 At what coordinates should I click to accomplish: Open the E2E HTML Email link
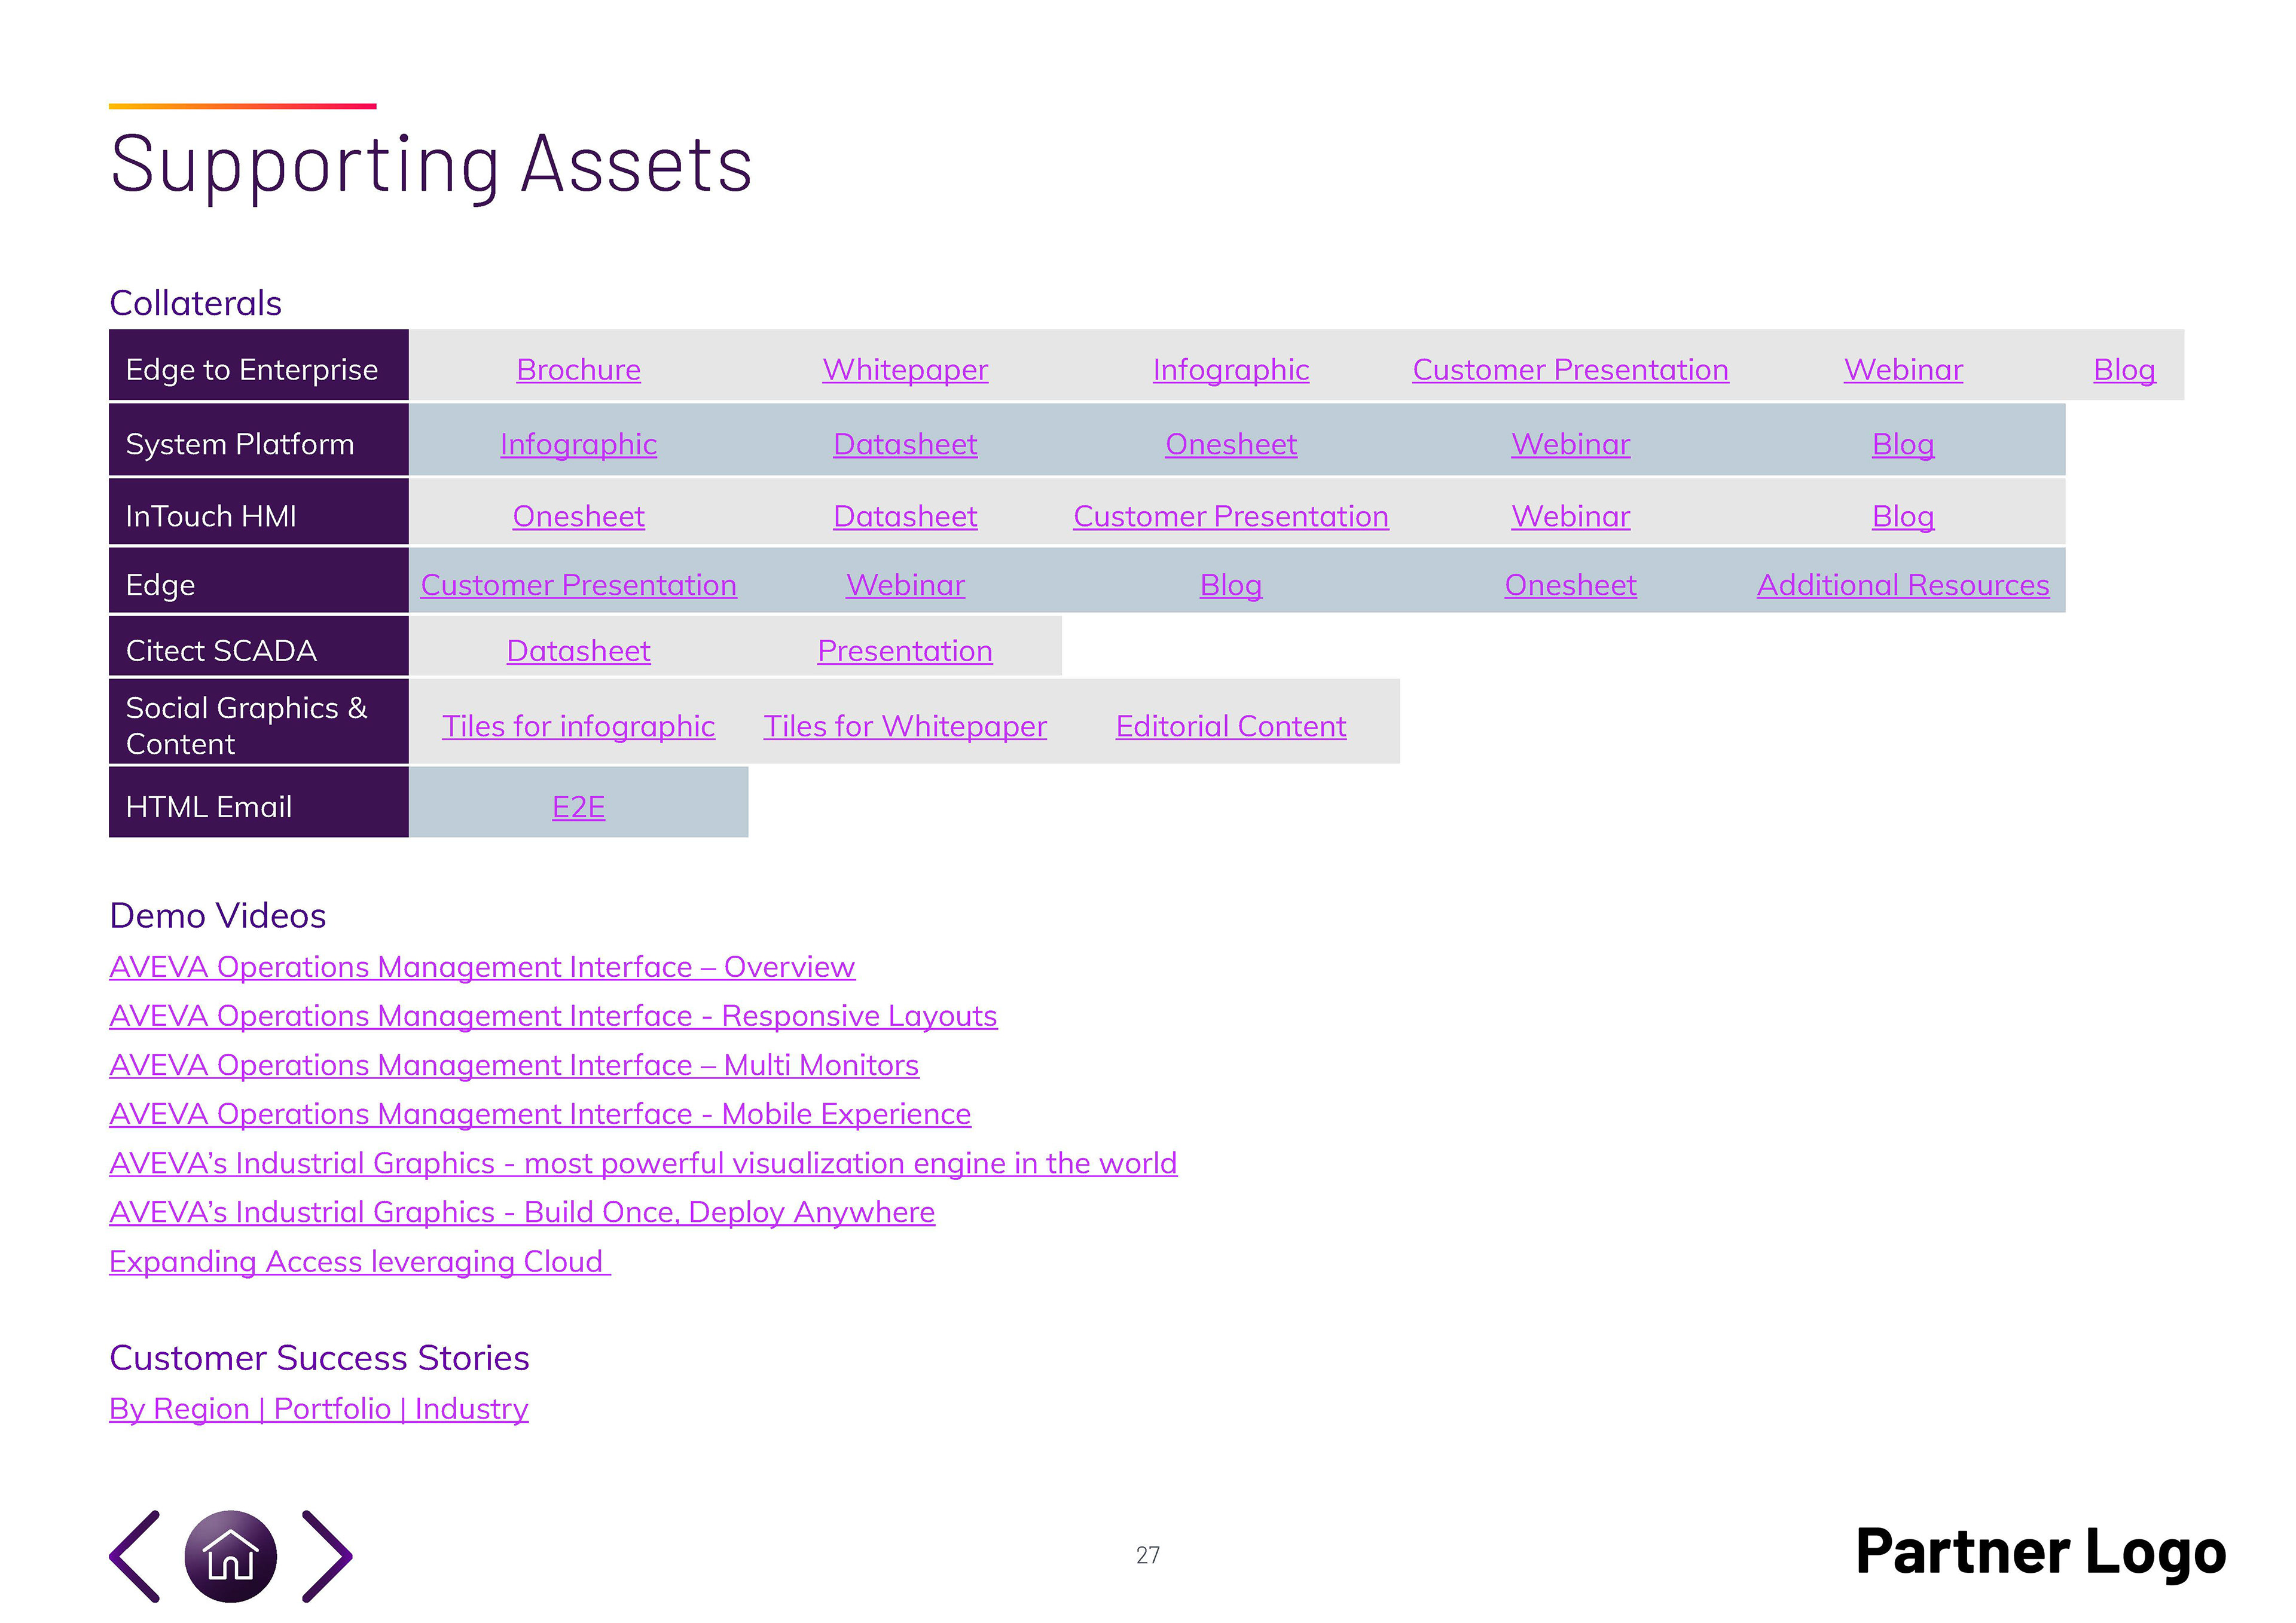click(x=578, y=807)
